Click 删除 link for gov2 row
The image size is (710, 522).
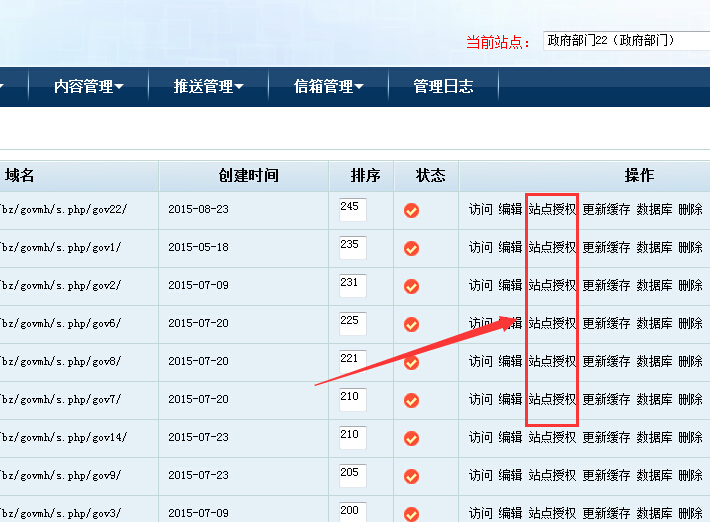(690, 285)
